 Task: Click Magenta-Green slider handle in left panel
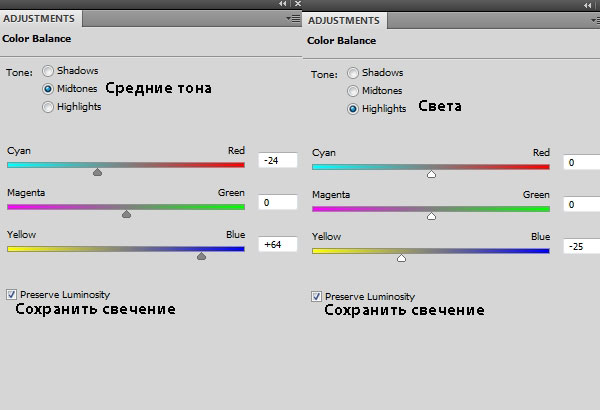point(126,214)
